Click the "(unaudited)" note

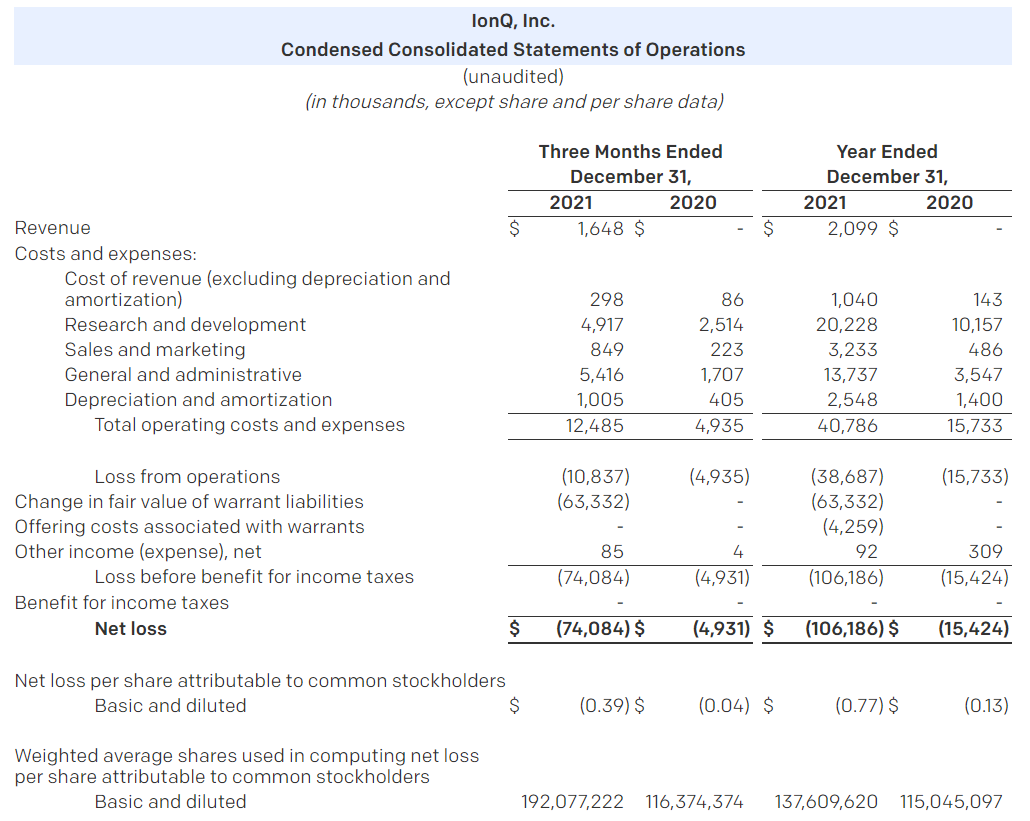pos(513,77)
